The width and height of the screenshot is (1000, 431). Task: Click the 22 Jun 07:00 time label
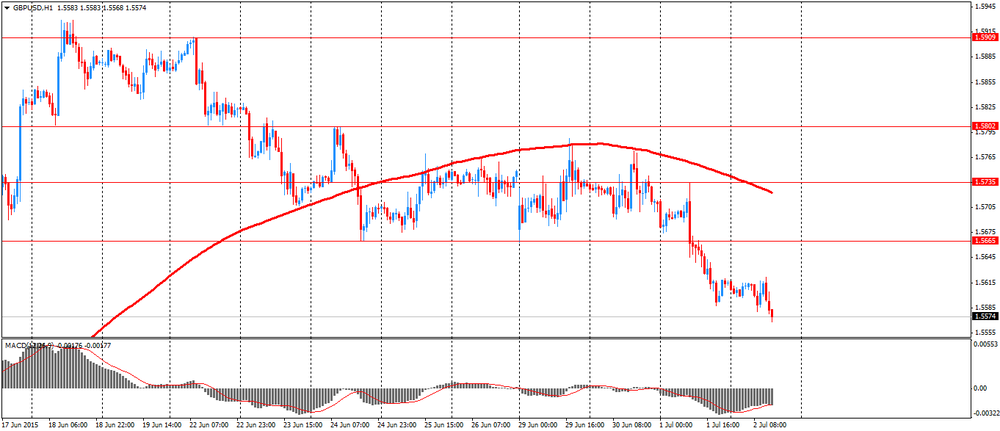coord(209,424)
